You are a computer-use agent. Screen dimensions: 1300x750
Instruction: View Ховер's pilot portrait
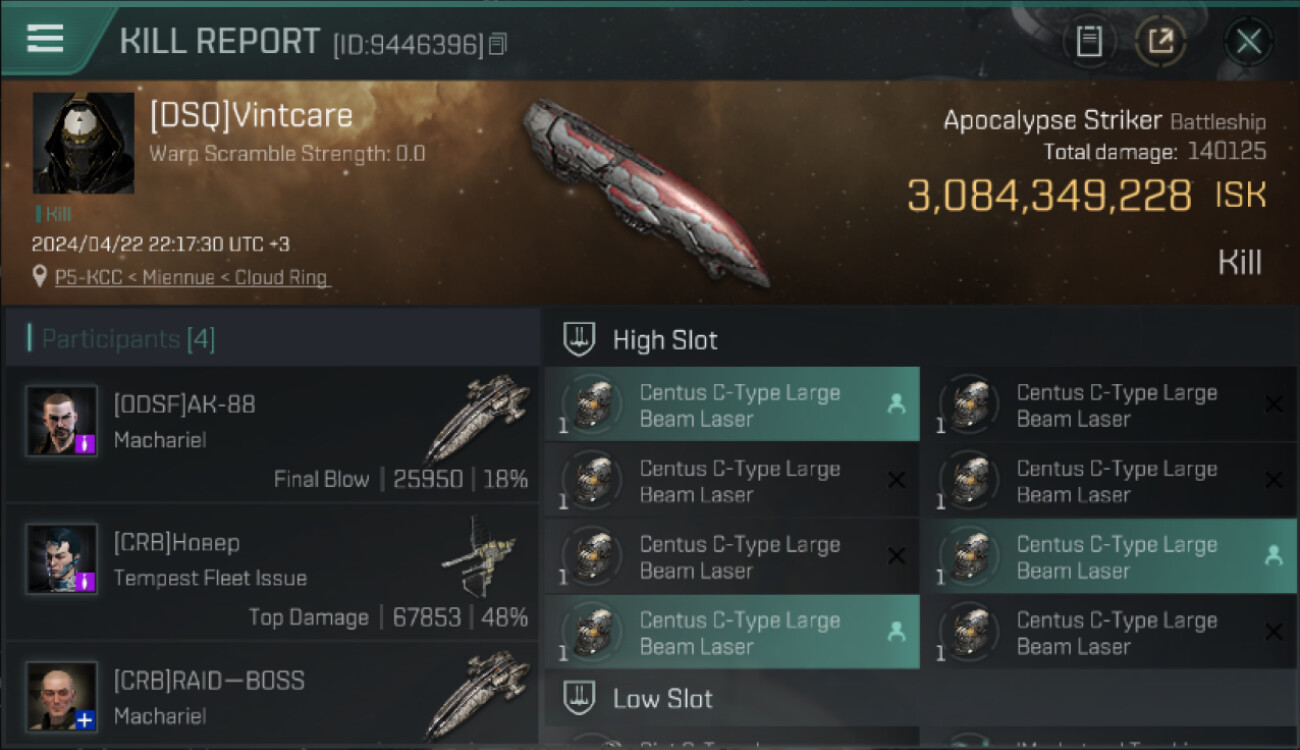tap(62, 558)
